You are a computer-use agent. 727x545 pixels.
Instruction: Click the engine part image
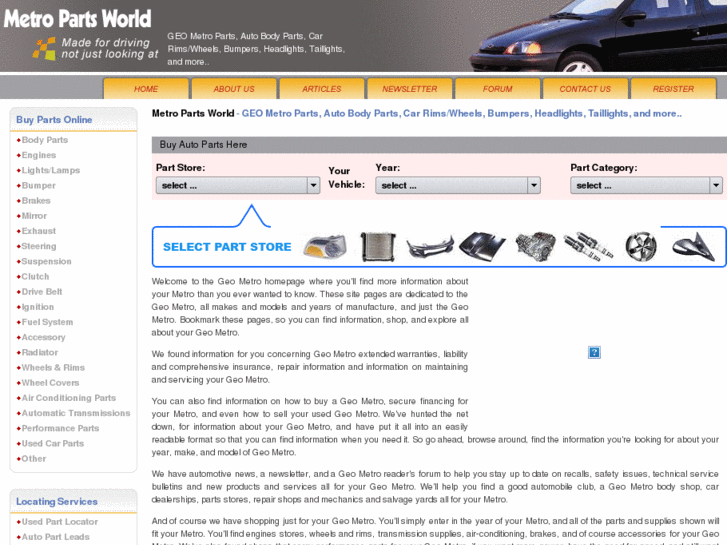click(536, 247)
